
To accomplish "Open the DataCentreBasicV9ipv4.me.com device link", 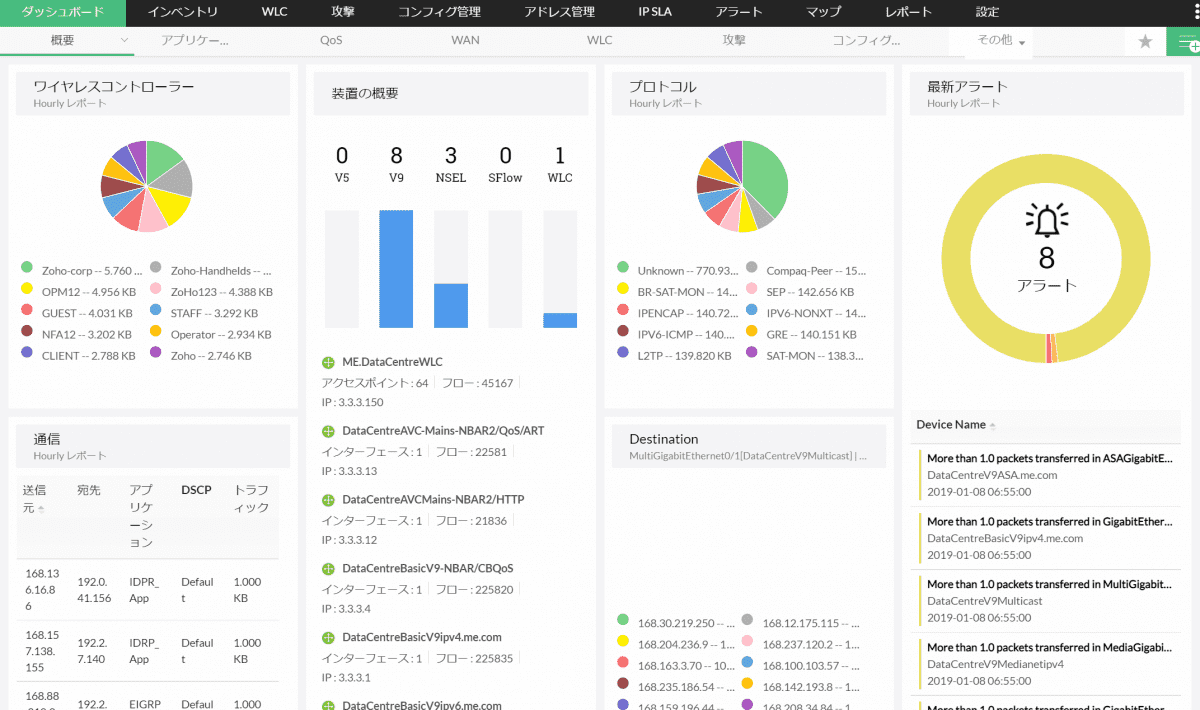I will pyautogui.click(x=422, y=637).
